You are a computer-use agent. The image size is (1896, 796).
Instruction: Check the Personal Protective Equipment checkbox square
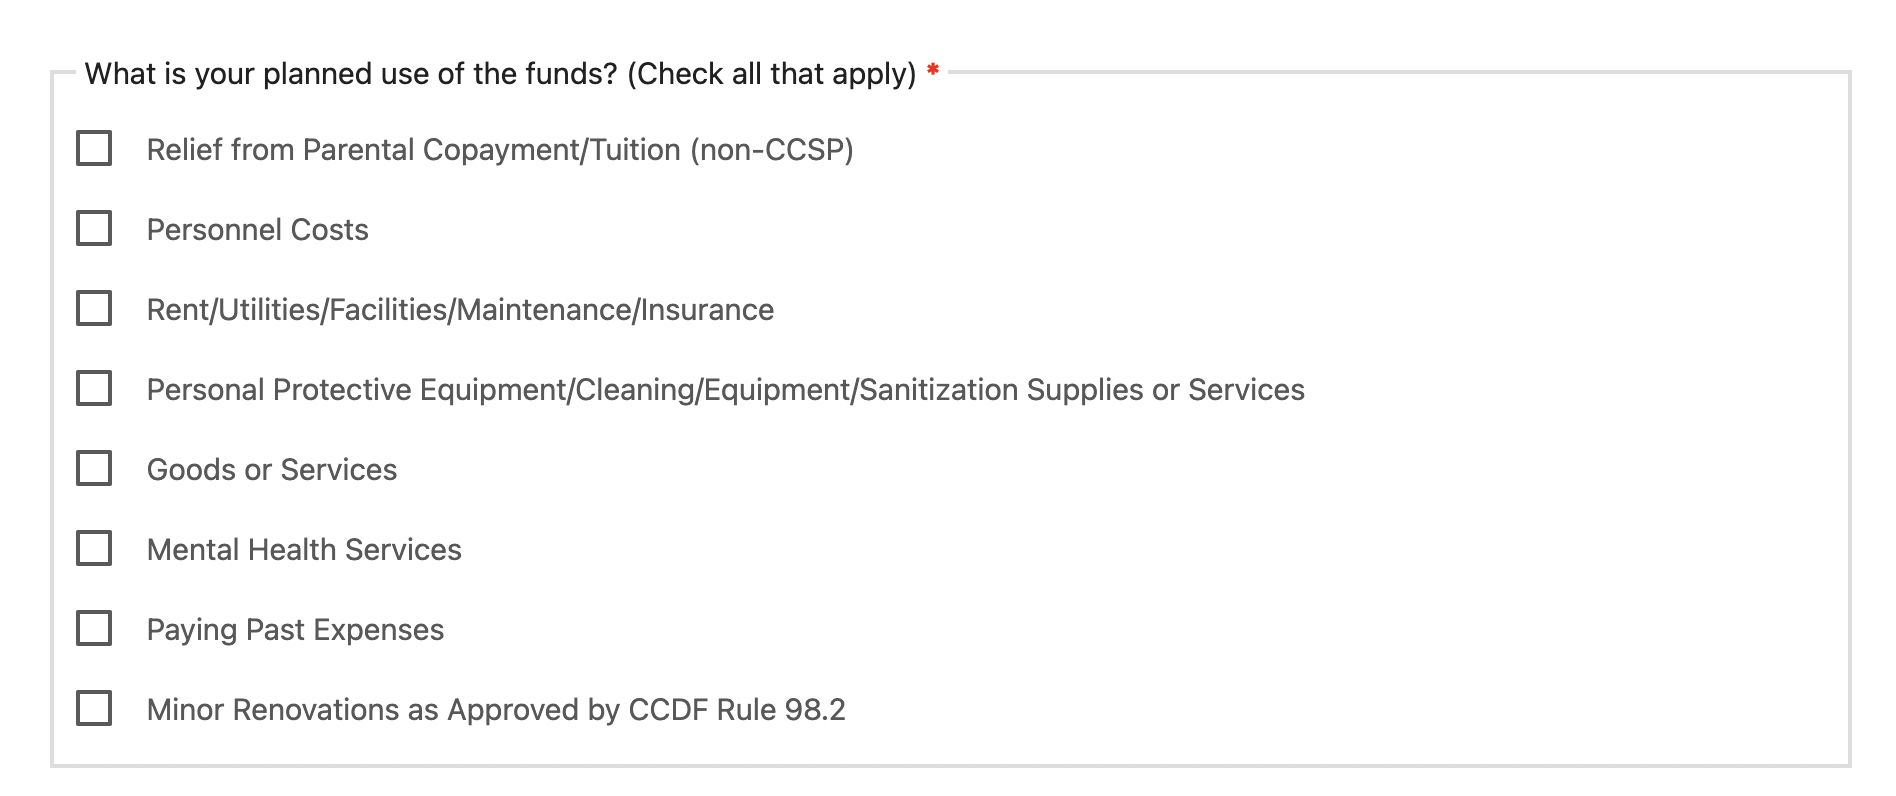pyautogui.click(x=94, y=388)
